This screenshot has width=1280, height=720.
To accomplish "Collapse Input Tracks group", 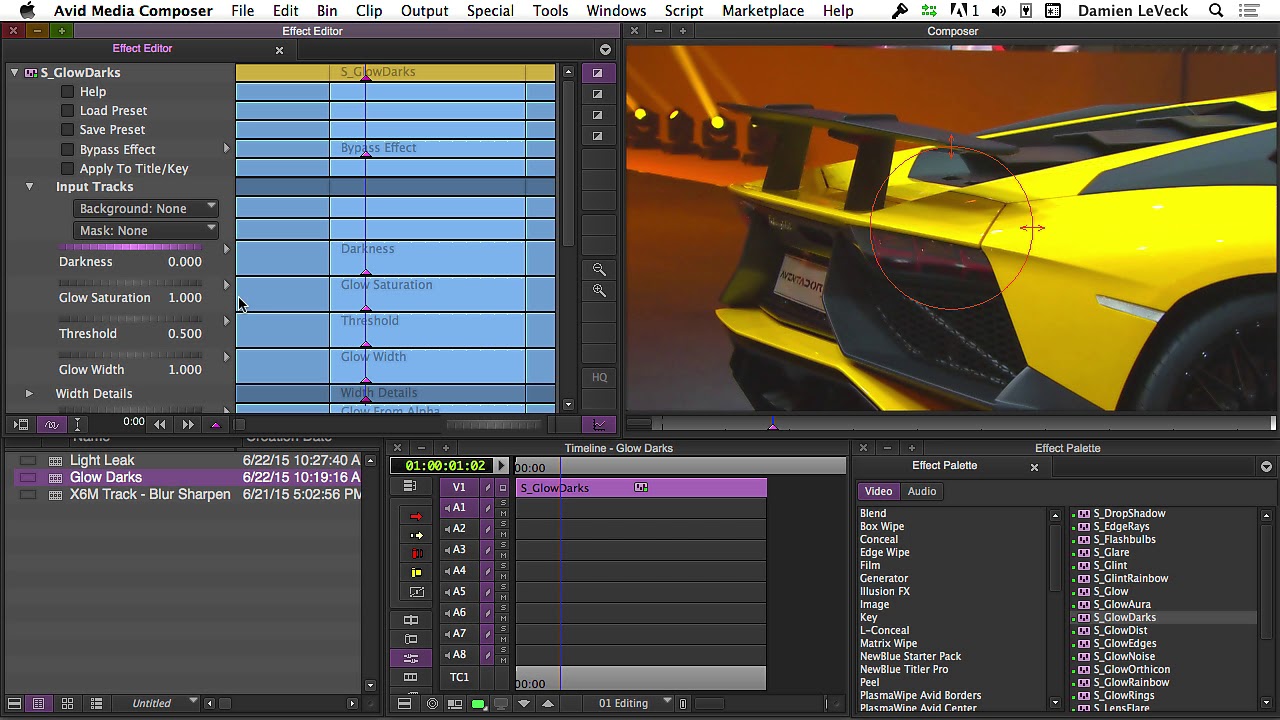I will (x=29, y=187).
